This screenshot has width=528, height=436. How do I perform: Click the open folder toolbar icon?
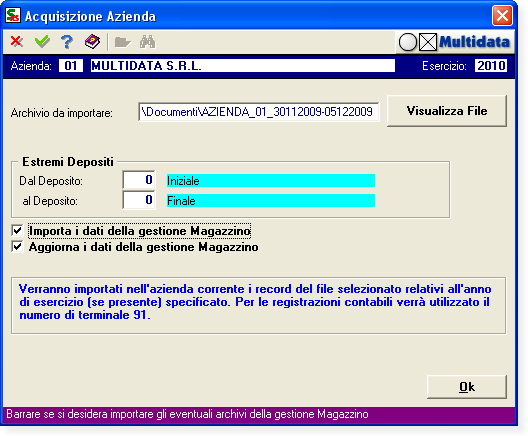click(122, 42)
